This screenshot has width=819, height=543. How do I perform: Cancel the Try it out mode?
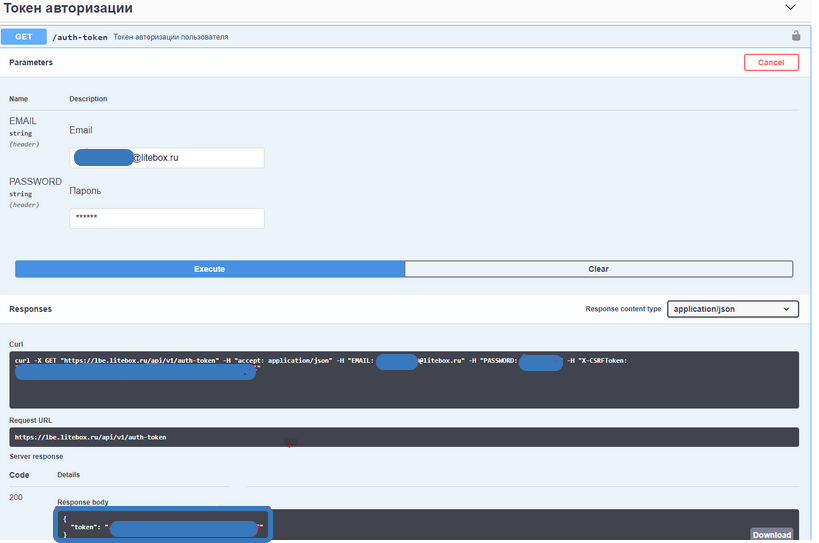click(x=770, y=62)
